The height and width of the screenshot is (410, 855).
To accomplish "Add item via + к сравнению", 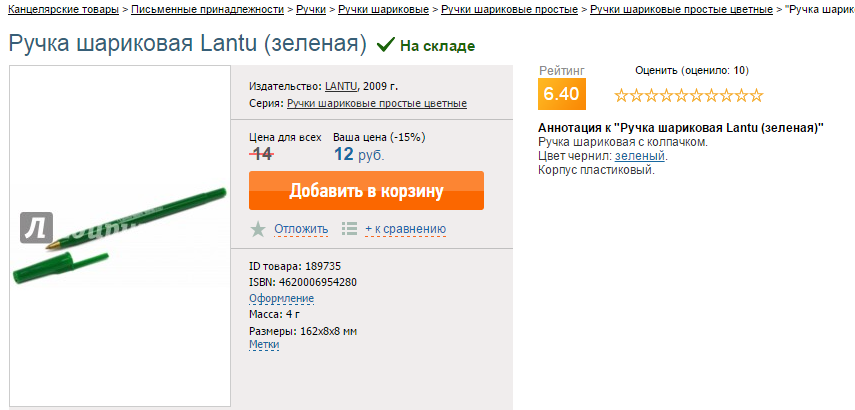I will [x=406, y=229].
